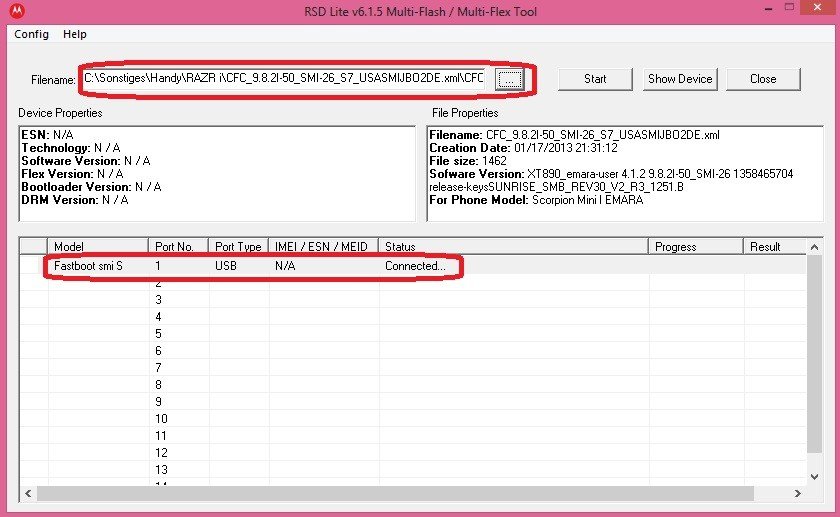Viewport: 840px width, 517px height.
Task: Click the ESN: N/A line
Action: click(x=47, y=134)
